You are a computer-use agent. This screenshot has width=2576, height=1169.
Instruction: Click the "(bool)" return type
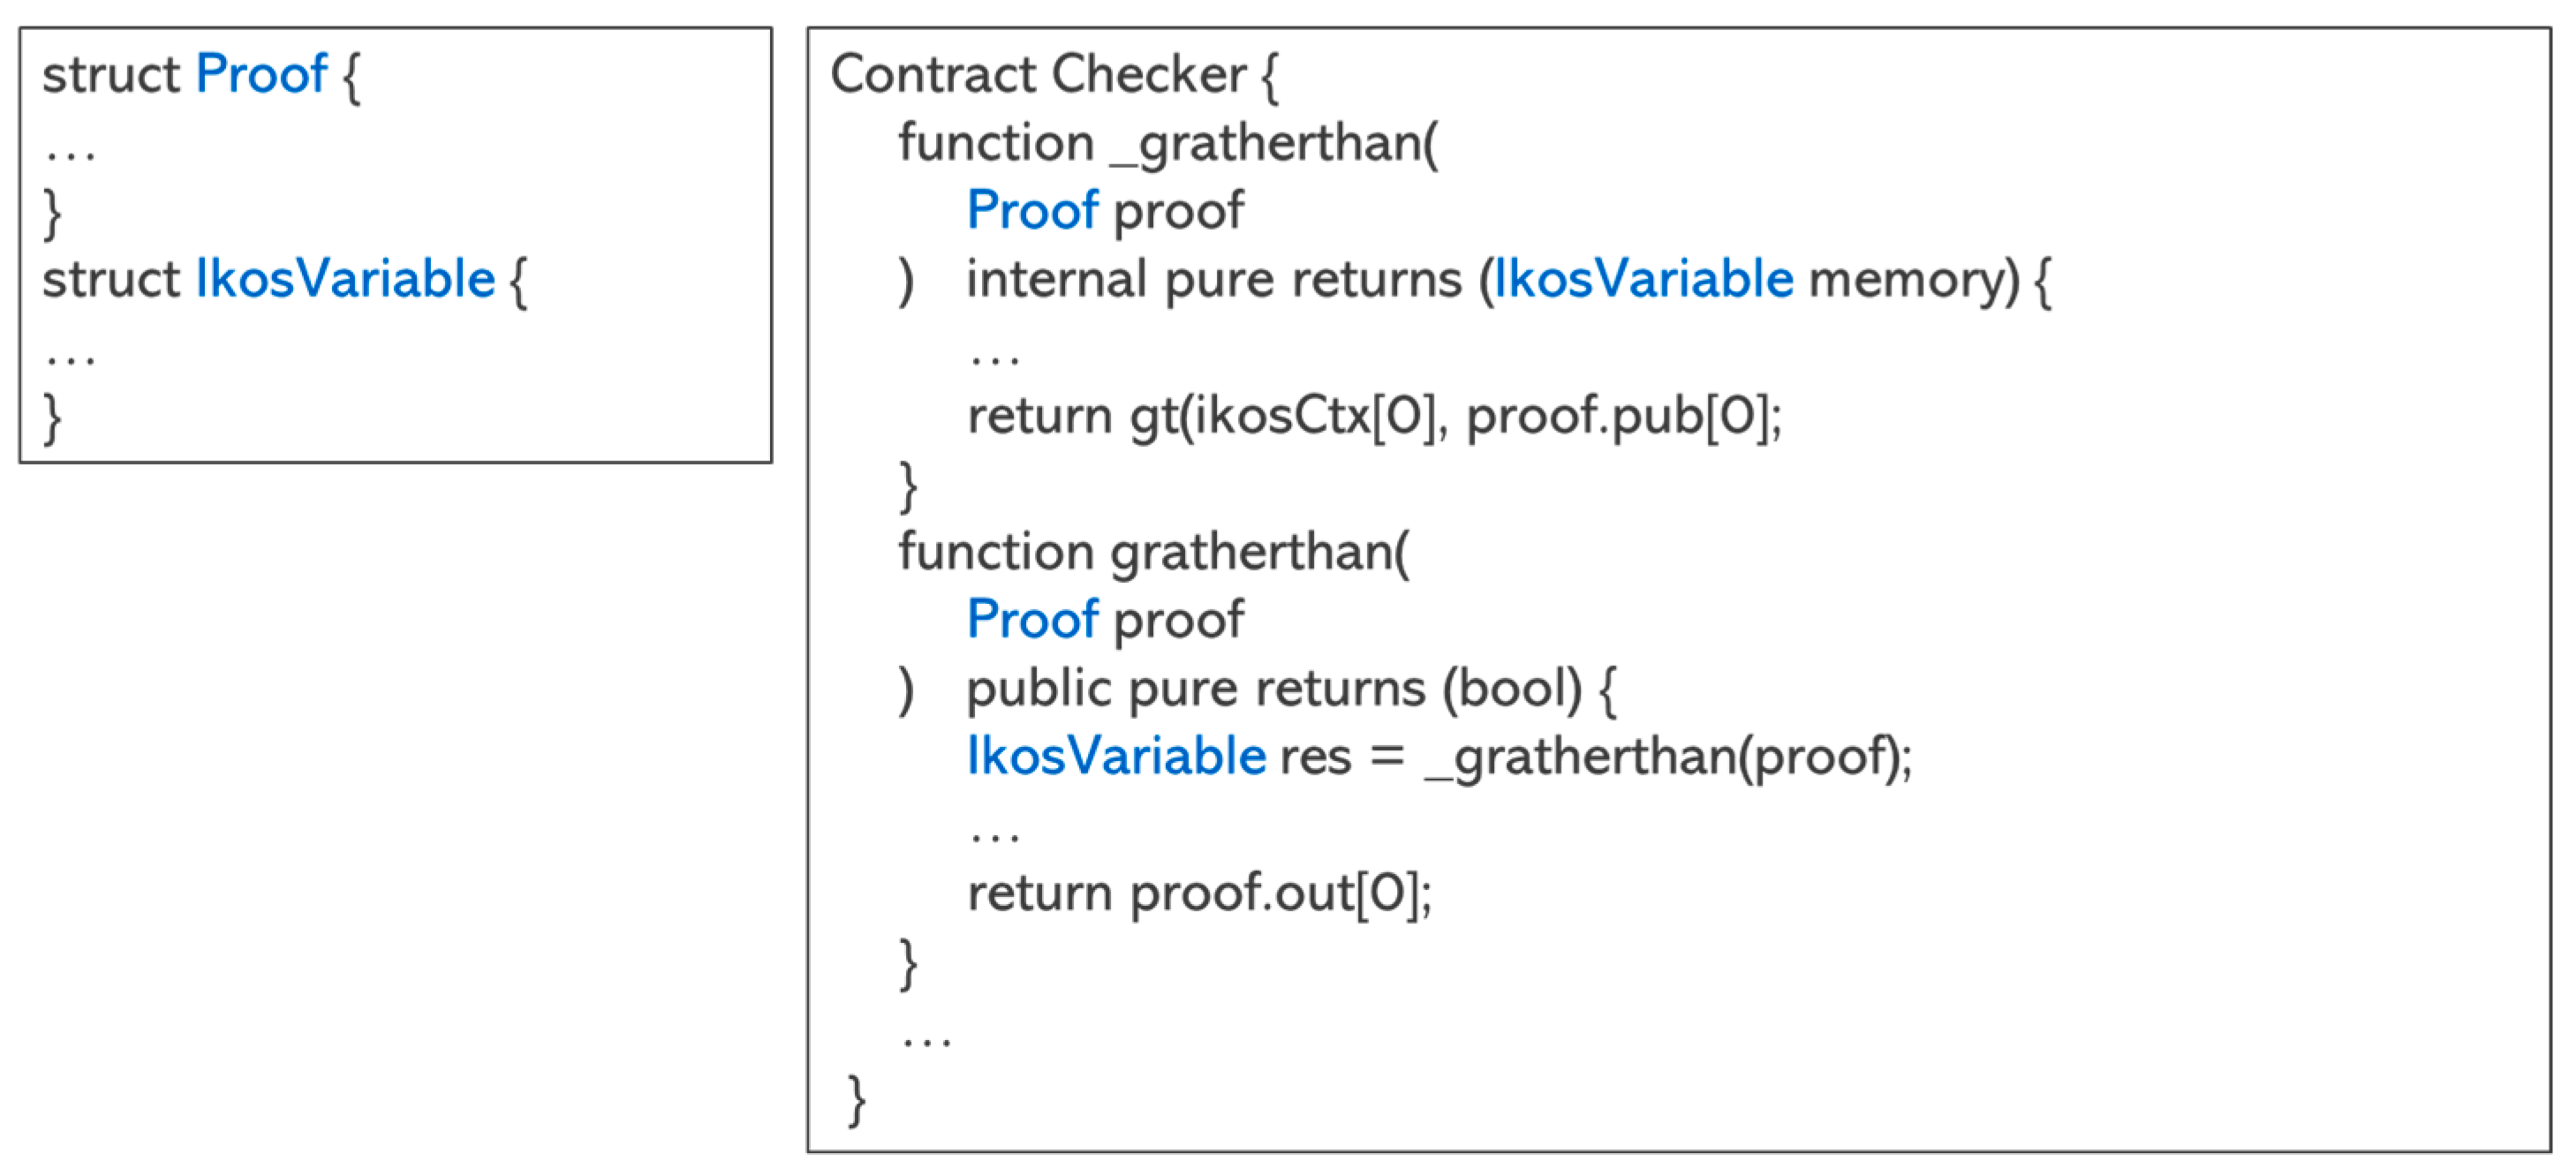1511,689
